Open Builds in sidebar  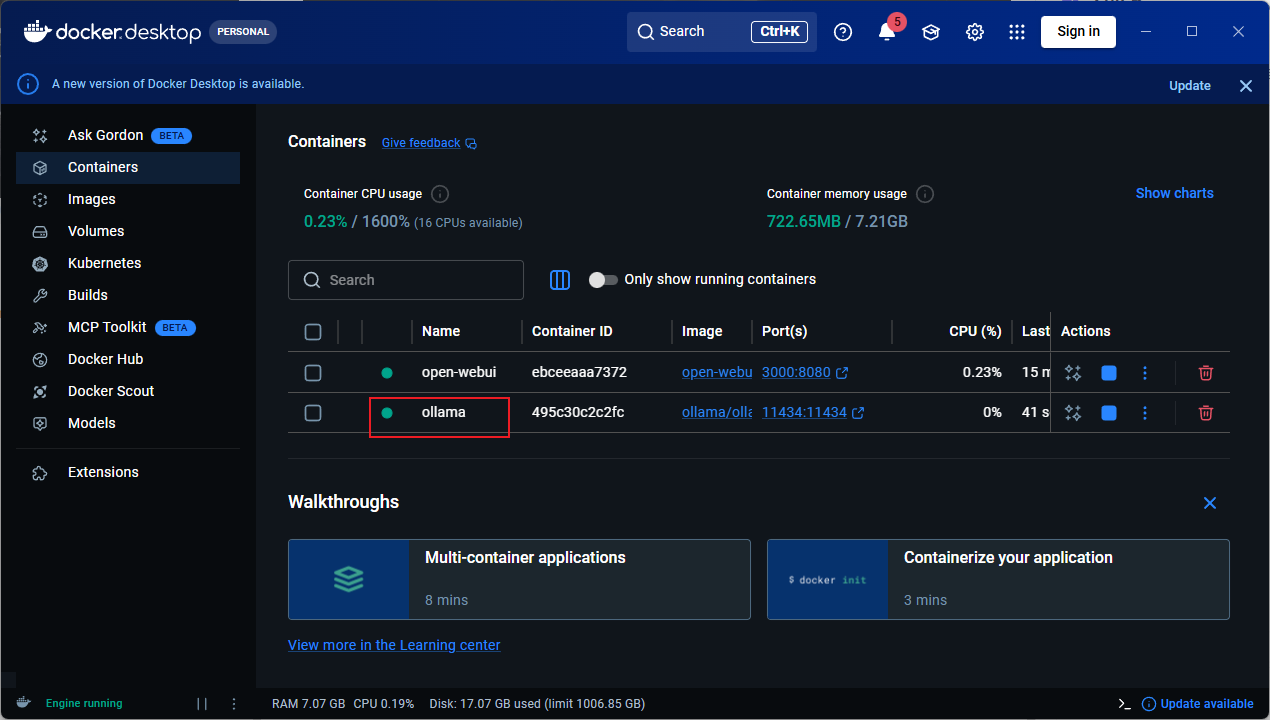coord(128,295)
